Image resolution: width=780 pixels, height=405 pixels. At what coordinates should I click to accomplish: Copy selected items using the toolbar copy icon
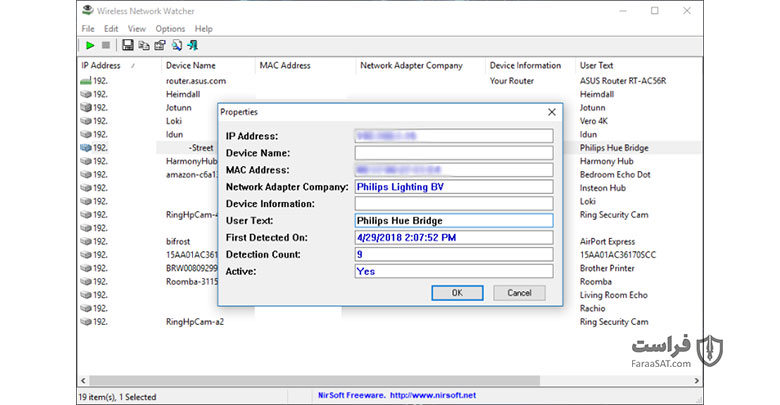tap(144, 45)
